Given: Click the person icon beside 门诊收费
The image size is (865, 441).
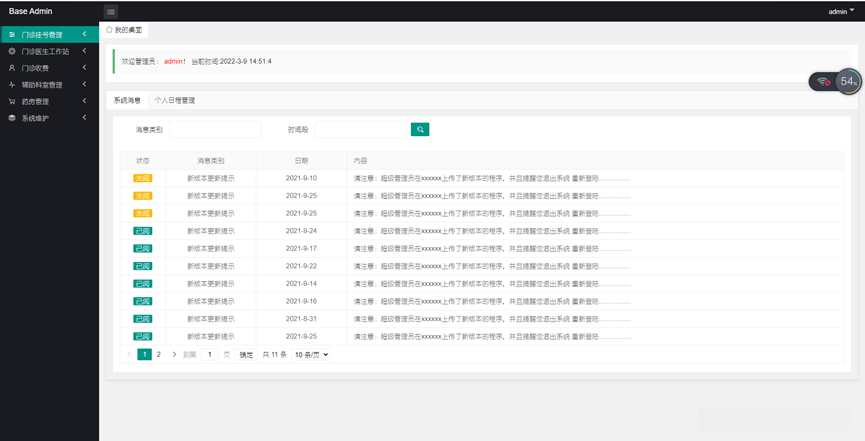Looking at the screenshot, I should (x=12, y=68).
